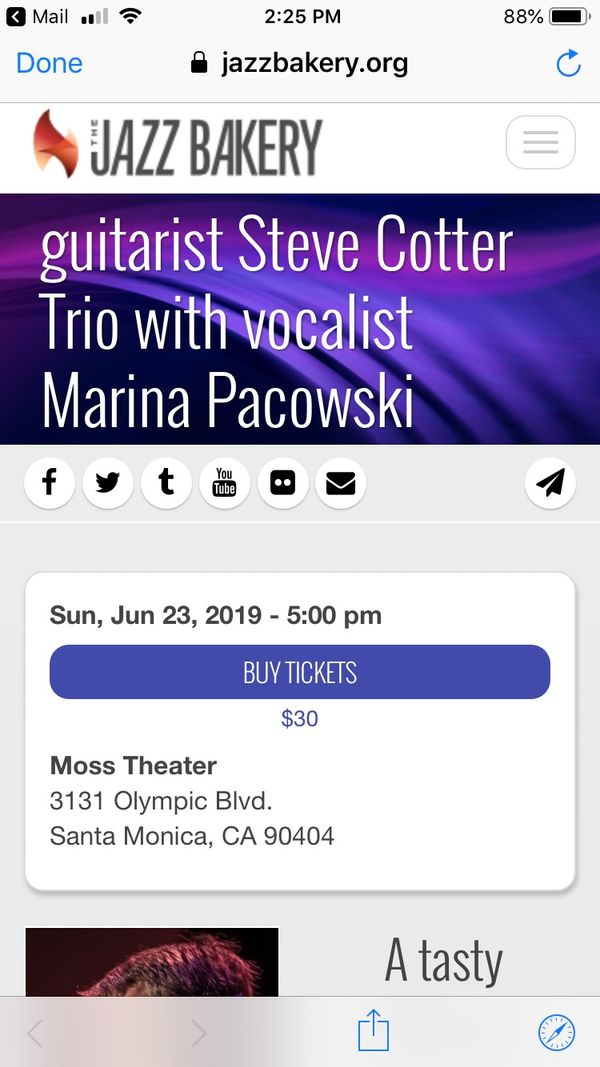The width and height of the screenshot is (600, 1067).
Task: Return to Mail app via back link
Action: tap(38, 16)
